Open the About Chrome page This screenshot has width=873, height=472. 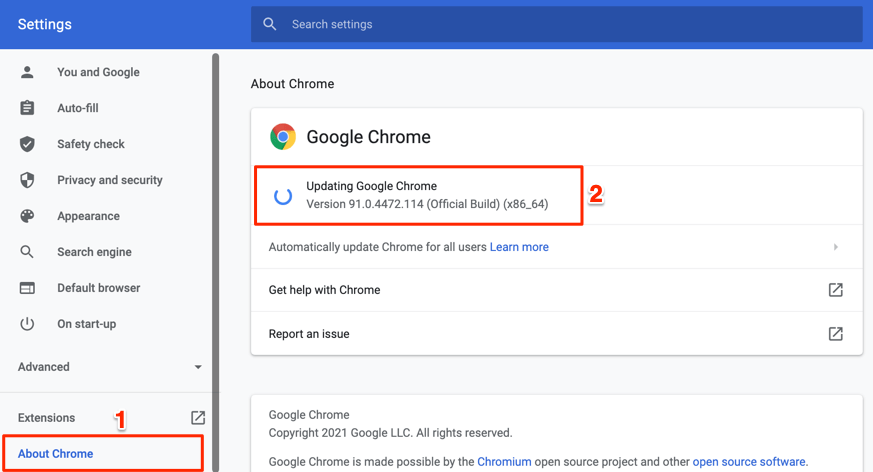click(56, 453)
